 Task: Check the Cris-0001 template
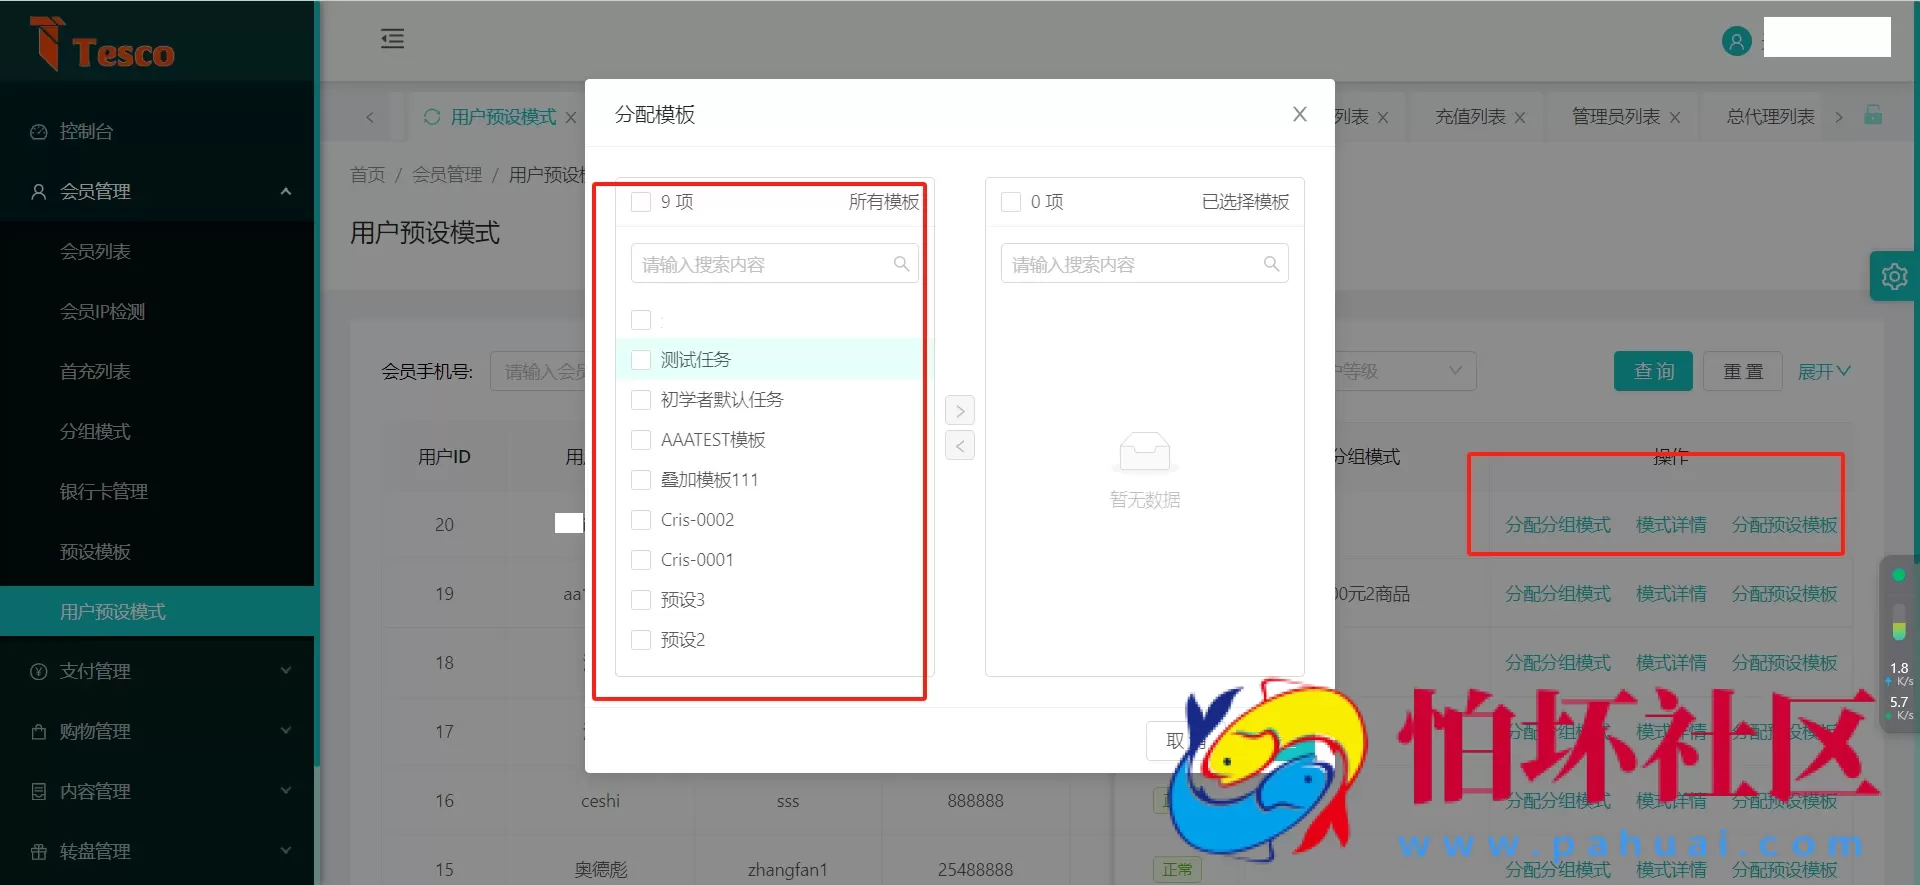pos(641,560)
